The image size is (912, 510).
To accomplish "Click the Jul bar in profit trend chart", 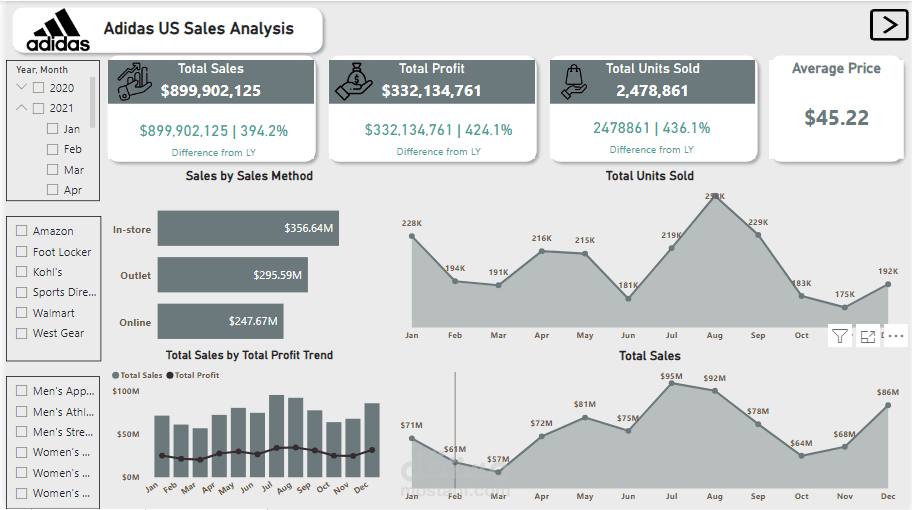I will point(276,436).
